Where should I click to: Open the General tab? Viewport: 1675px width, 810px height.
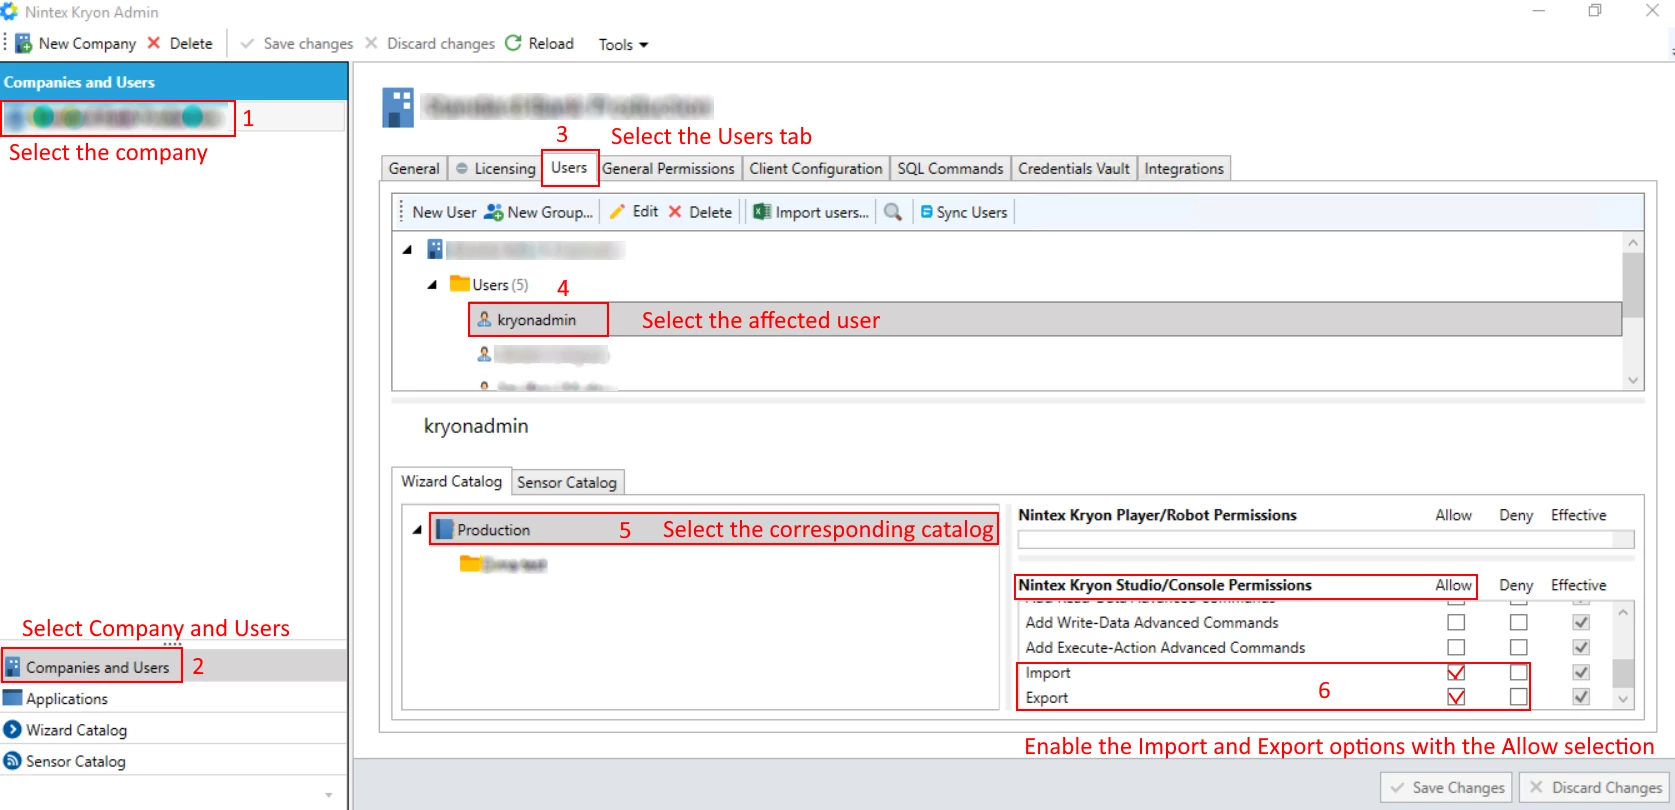pyautogui.click(x=414, y=168)
